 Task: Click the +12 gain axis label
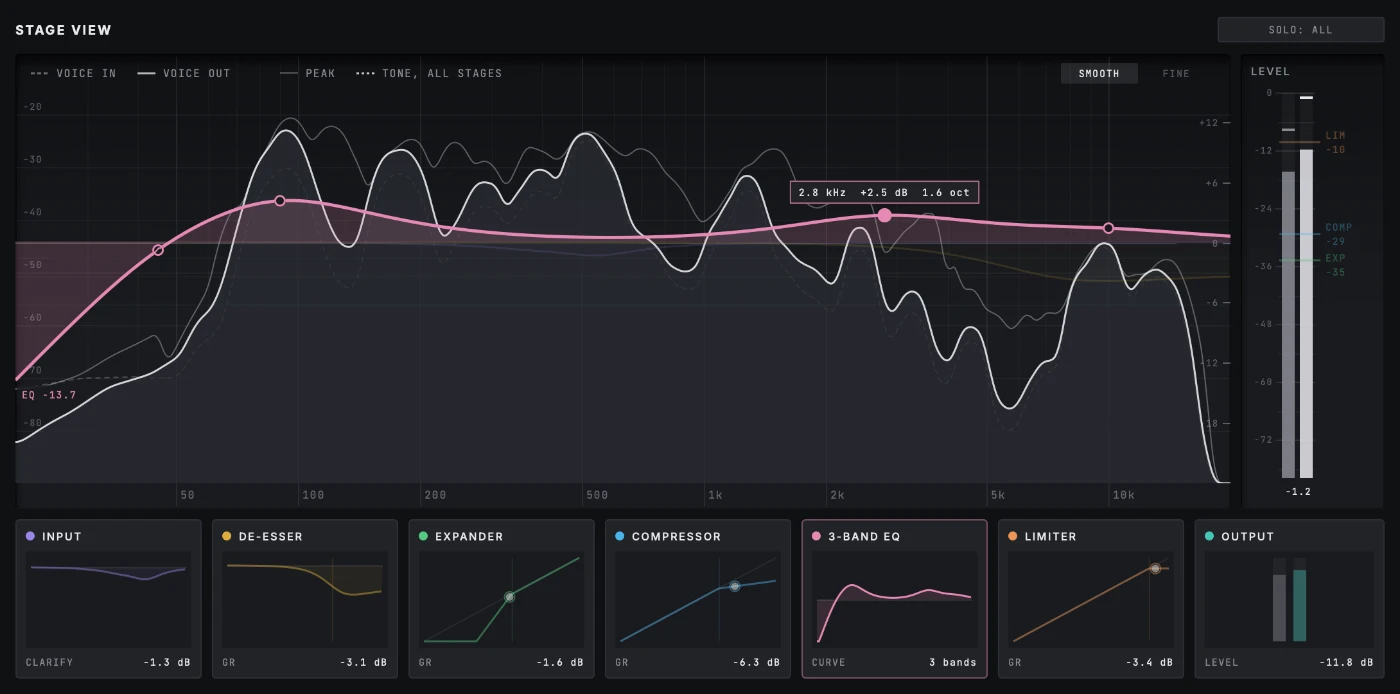[1209, 123]
